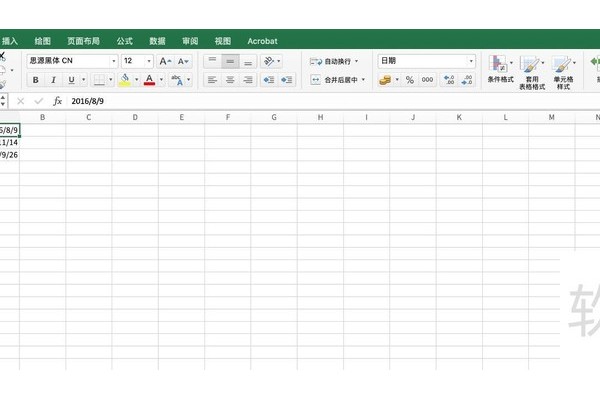Open the 绘图 ribbon tab
The height and width of the screenshot is (400, 600).
(42, 41)
